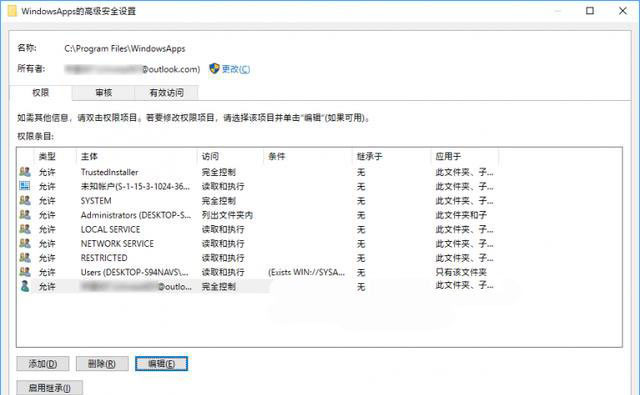Click the group icon beside LOCAL SERVICE
This screenshot has width=640, height=395.
pyautogui.click(x=25, y=229)
